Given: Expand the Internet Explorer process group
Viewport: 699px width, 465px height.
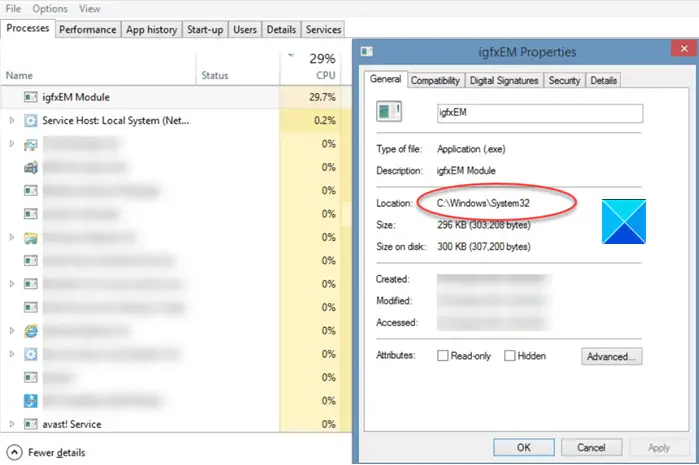Looking at the screenshot, I should (x=12, y=331).
